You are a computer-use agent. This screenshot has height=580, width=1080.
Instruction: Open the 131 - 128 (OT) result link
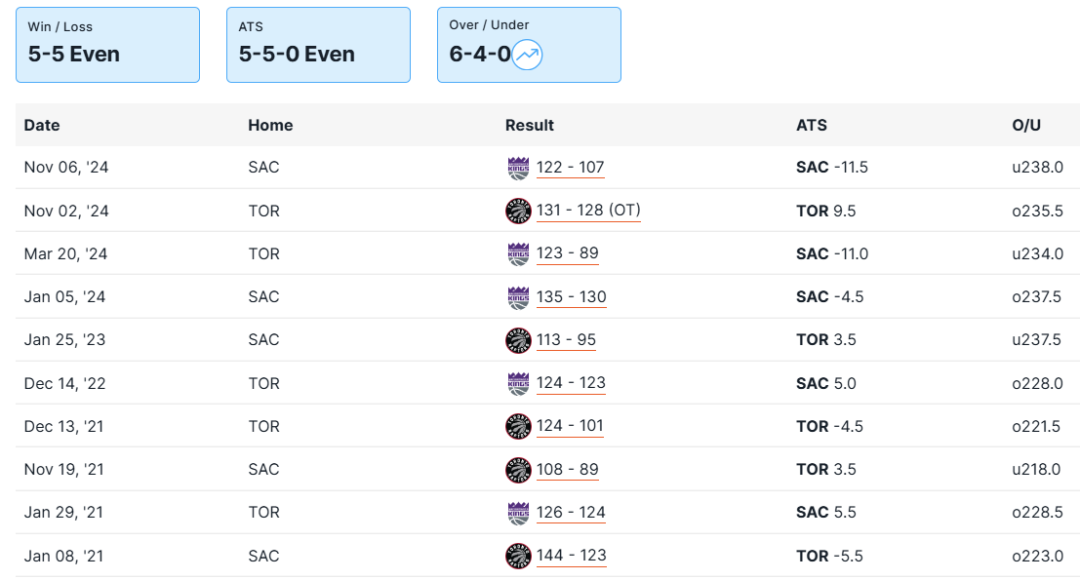click(588, 211)
